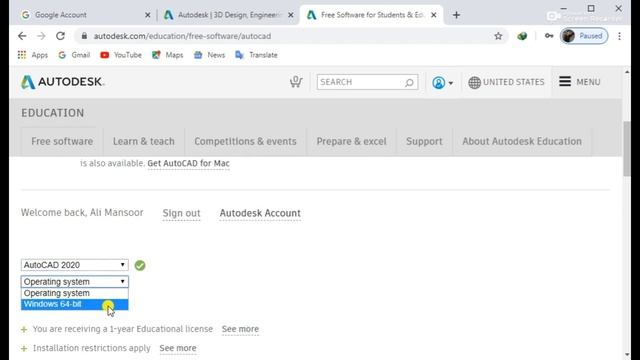Bookmark this page with the star icon

(498, 36)
